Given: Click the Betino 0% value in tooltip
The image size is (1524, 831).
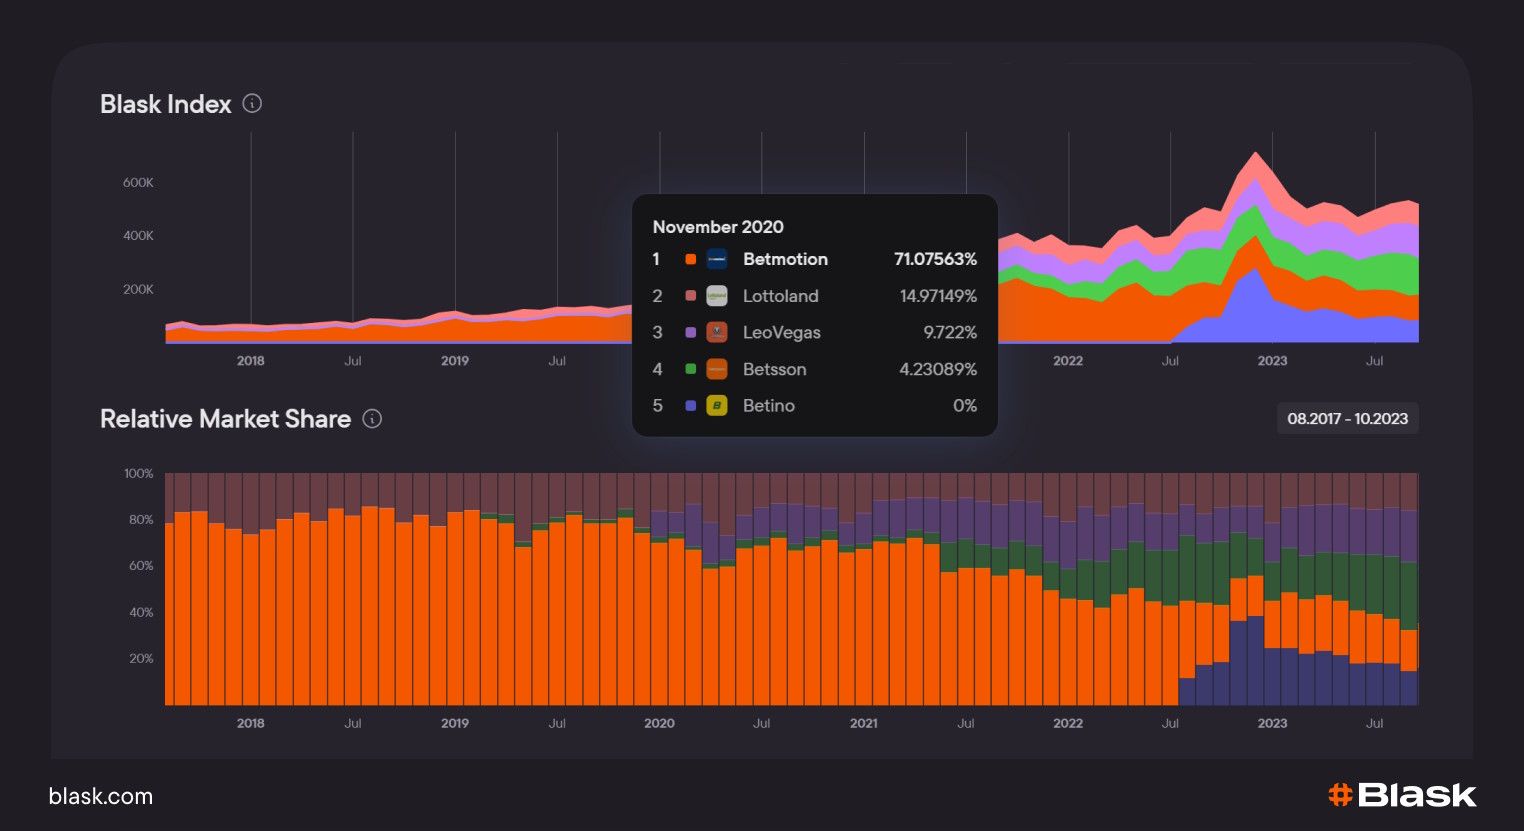Looking at the screenshot, I should click(964, 406).
